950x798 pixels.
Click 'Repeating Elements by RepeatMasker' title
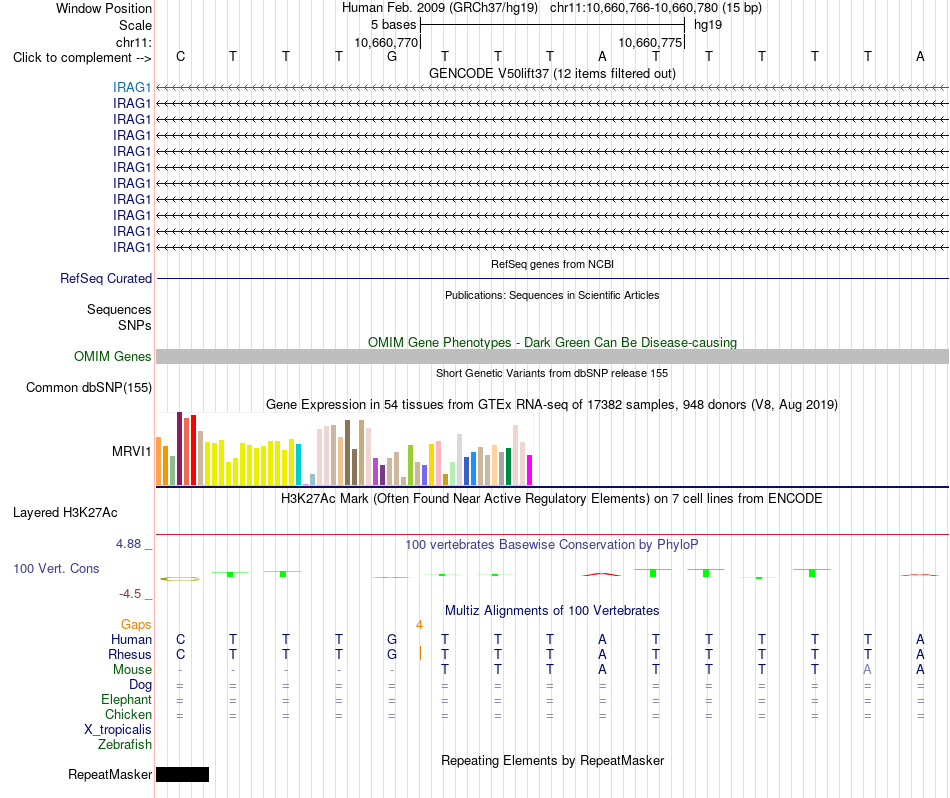pos(552,761)
